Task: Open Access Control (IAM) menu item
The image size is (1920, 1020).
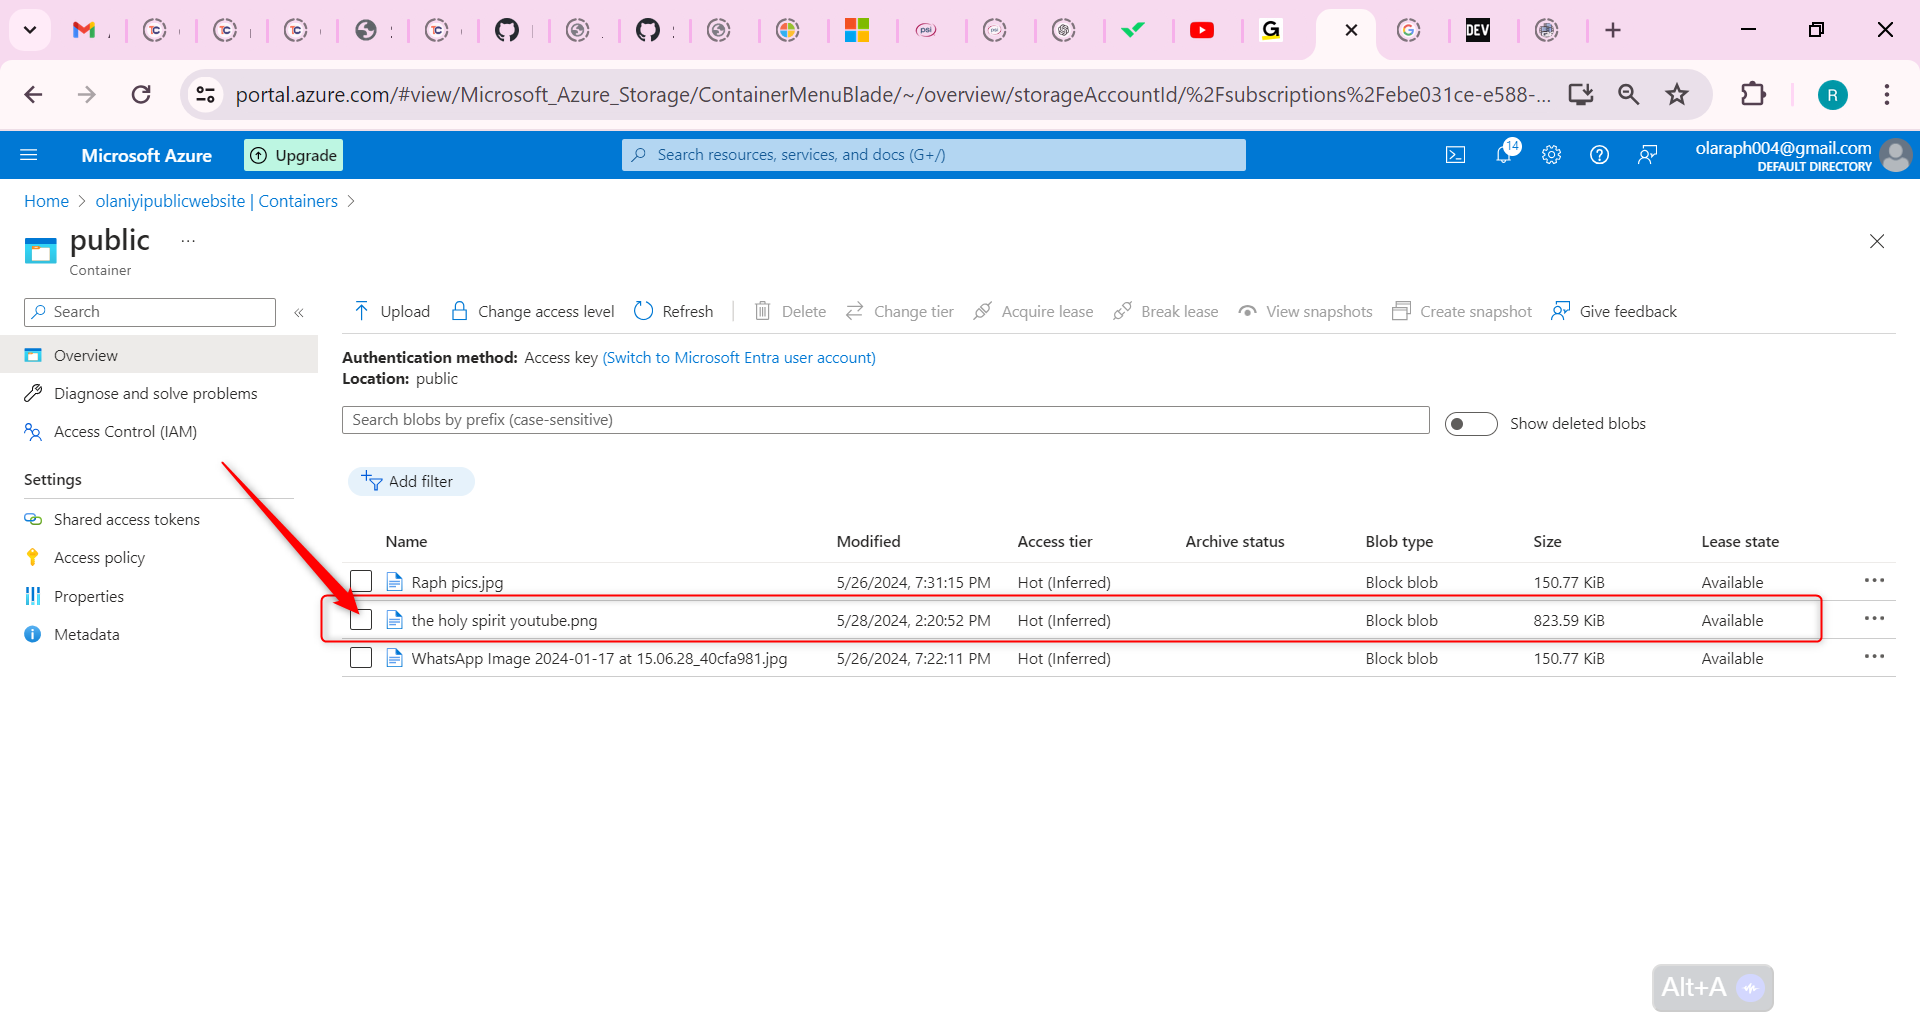Action: click(125, 432)
